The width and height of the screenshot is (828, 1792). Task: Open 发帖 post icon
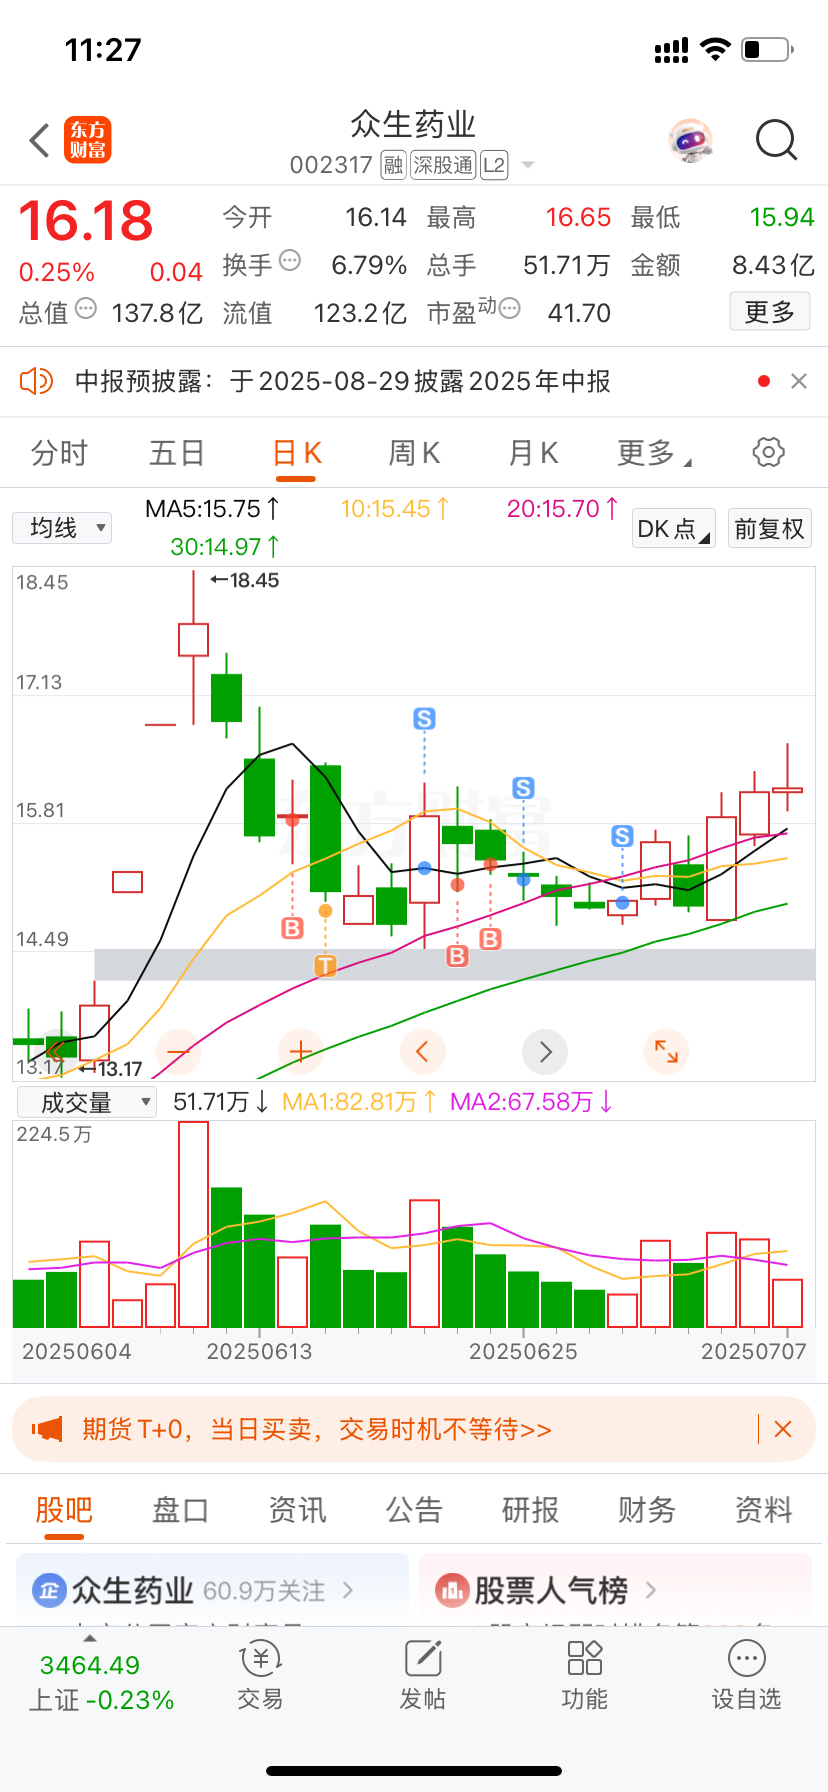[x=423, y=1677]
